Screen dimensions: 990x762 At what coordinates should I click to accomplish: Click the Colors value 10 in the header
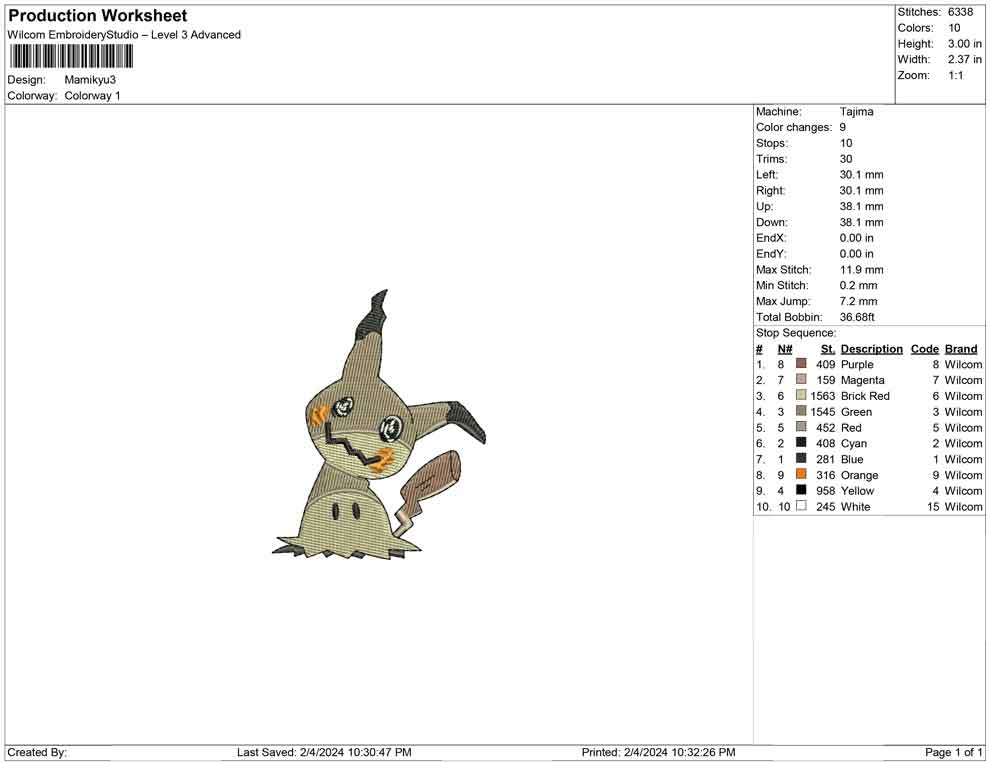coord(954,28)
